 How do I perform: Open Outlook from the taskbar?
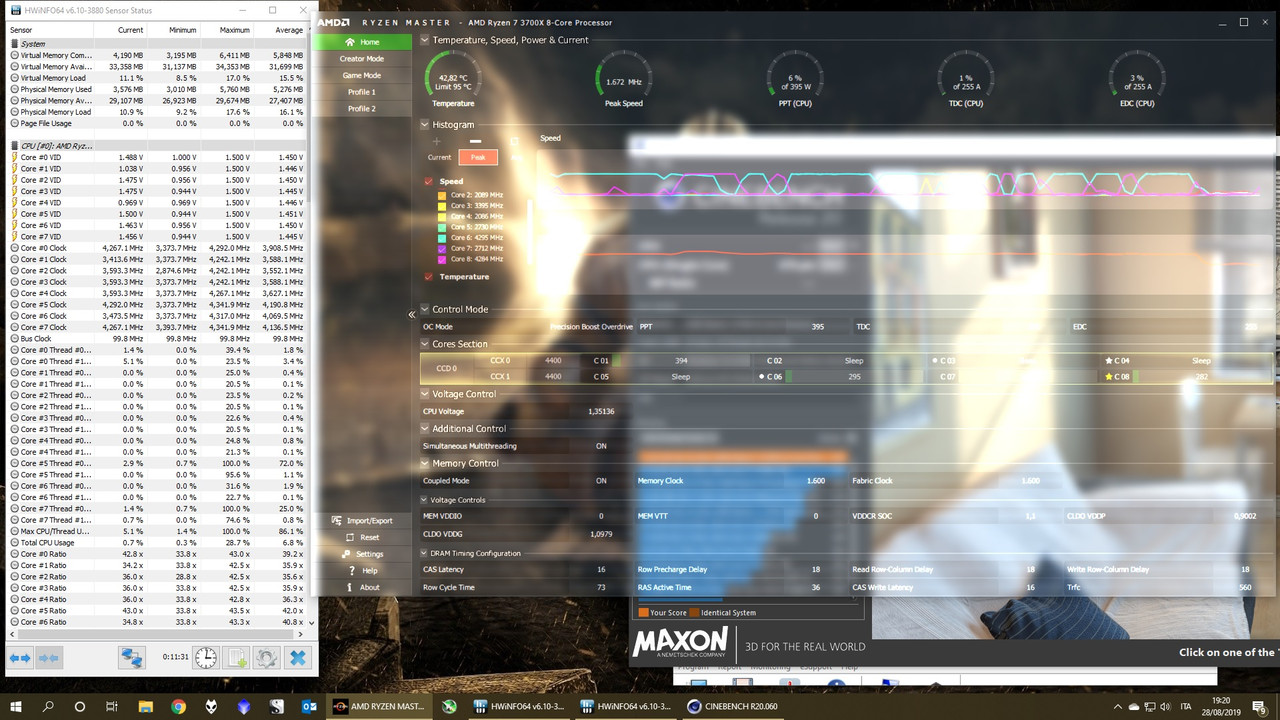point(309,706)
